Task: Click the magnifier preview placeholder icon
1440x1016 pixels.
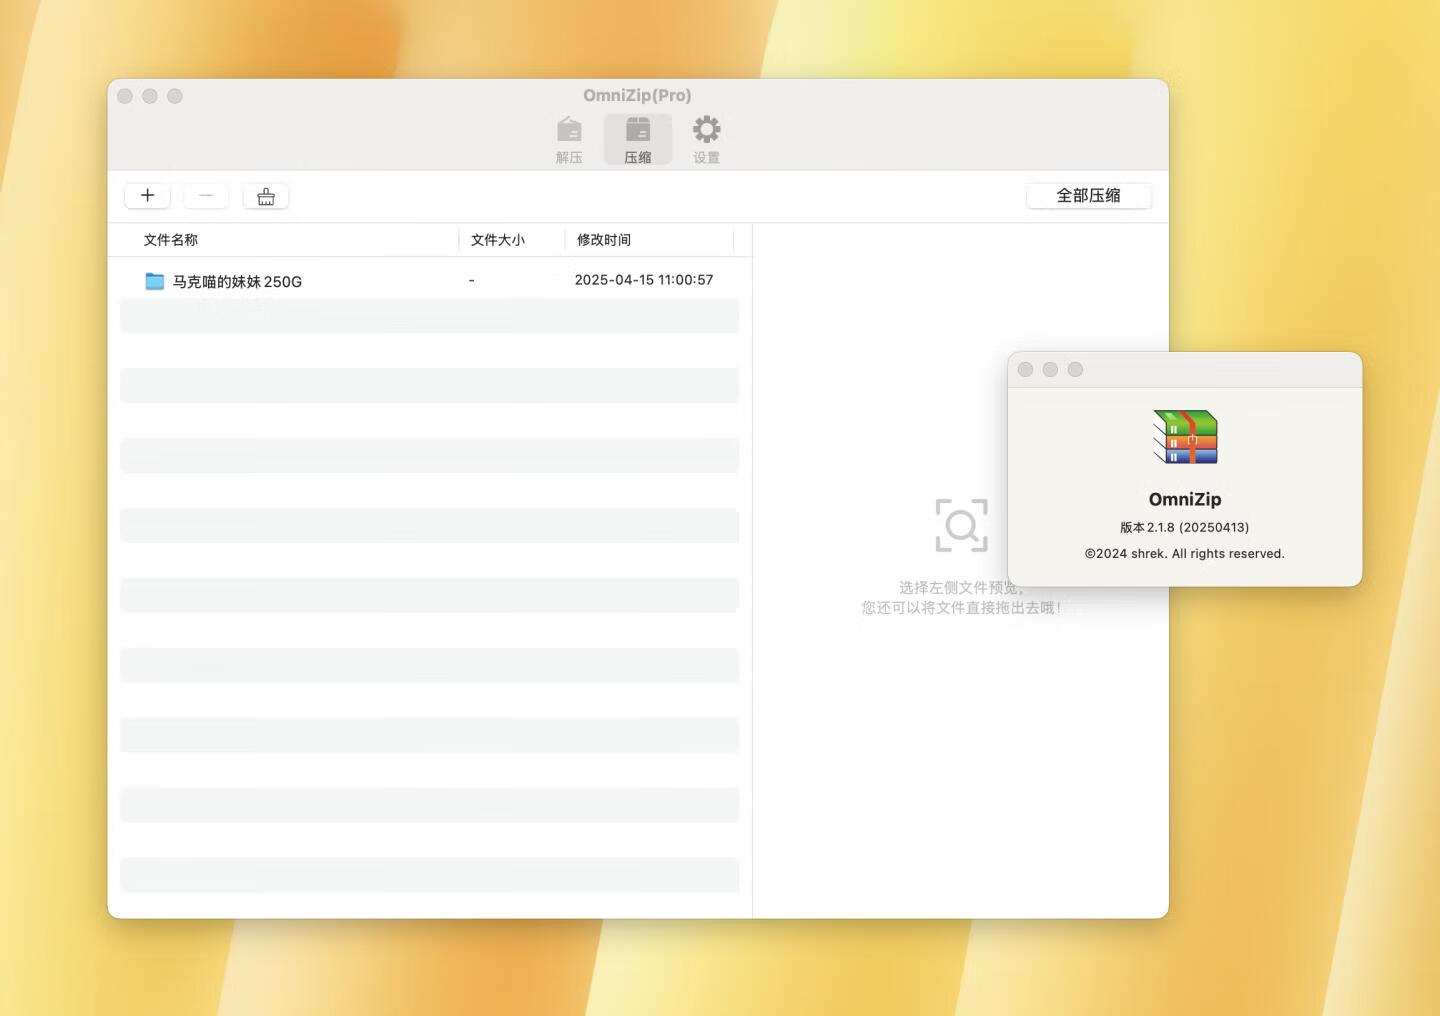Action: tap(962, 525)
